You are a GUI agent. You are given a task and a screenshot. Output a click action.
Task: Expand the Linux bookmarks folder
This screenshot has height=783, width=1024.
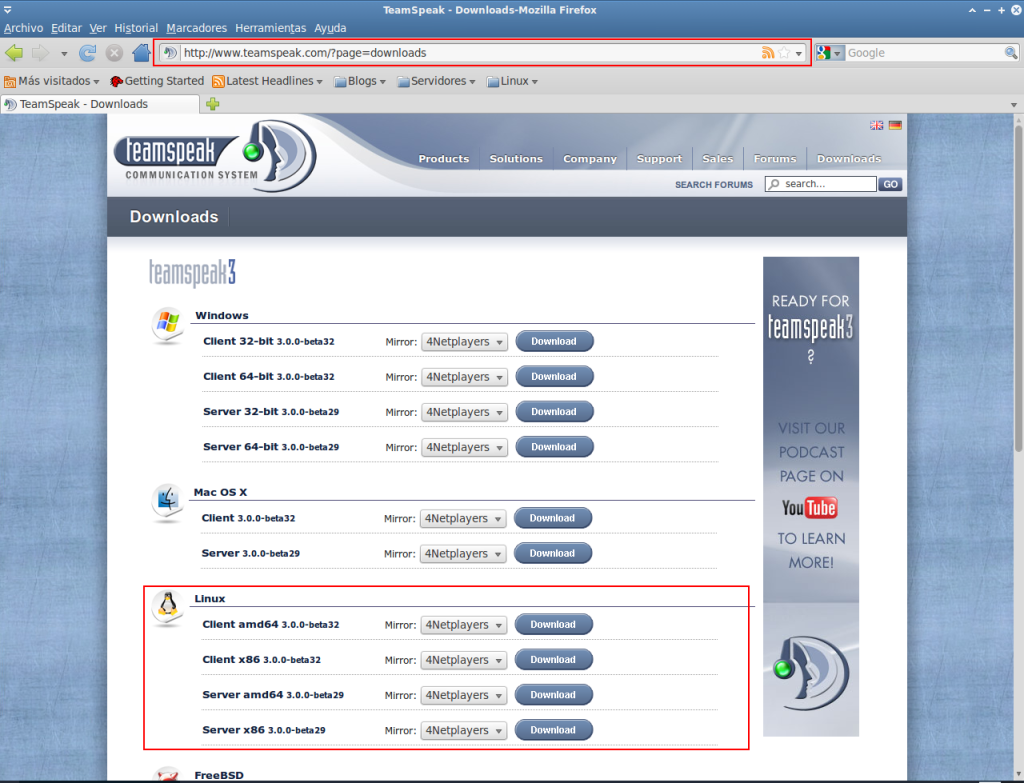(x=512, y=81)
